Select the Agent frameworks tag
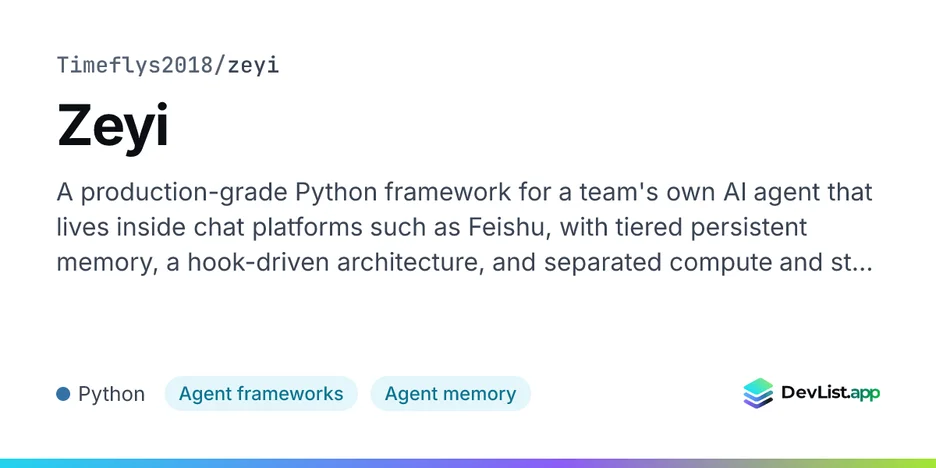The width and height of the screenshot is (936, 468). (x=261, y=394)
